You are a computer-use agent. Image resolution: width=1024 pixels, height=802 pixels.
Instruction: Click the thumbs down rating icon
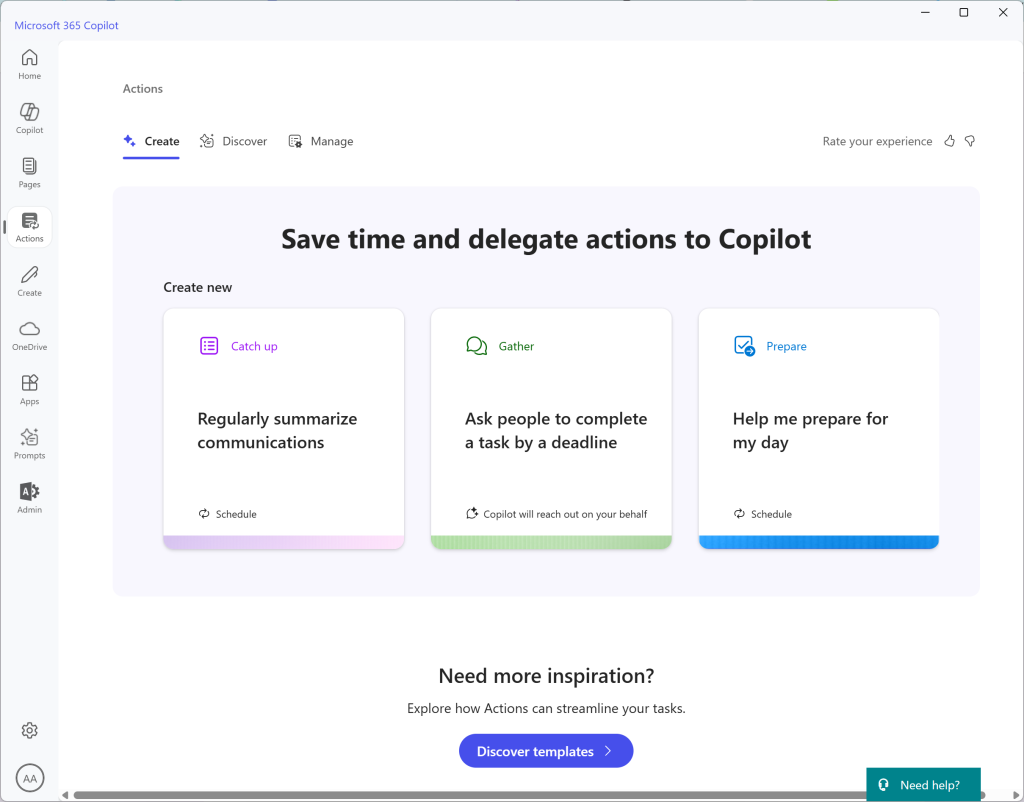coord(970,141)
